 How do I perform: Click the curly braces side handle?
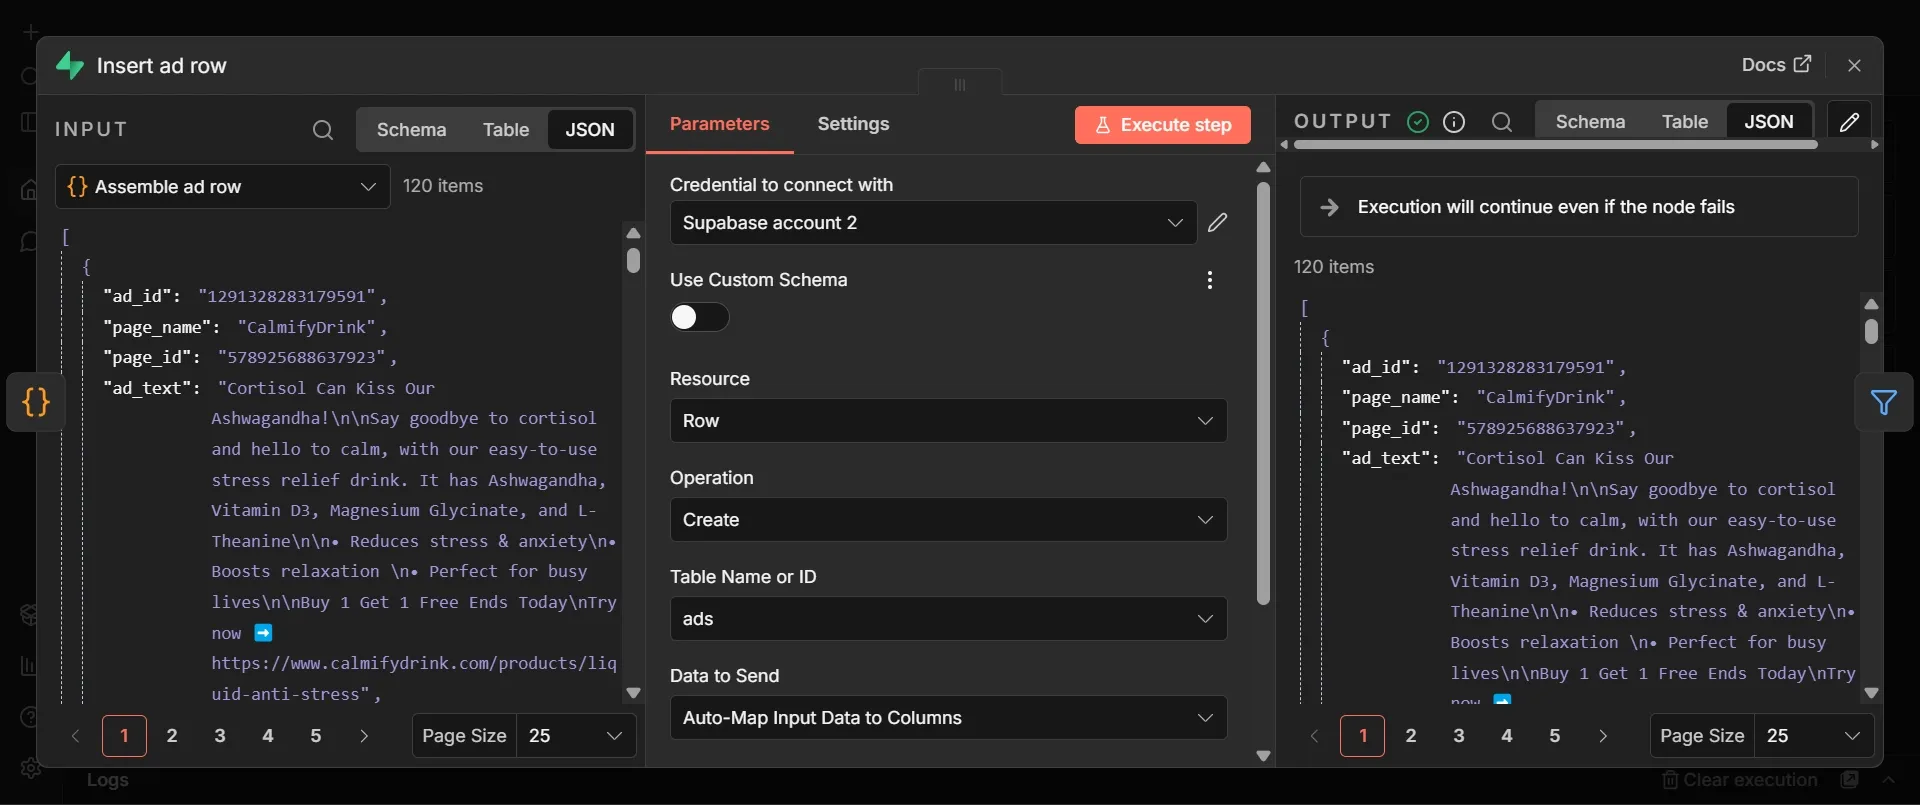click(x=36, y=402)
